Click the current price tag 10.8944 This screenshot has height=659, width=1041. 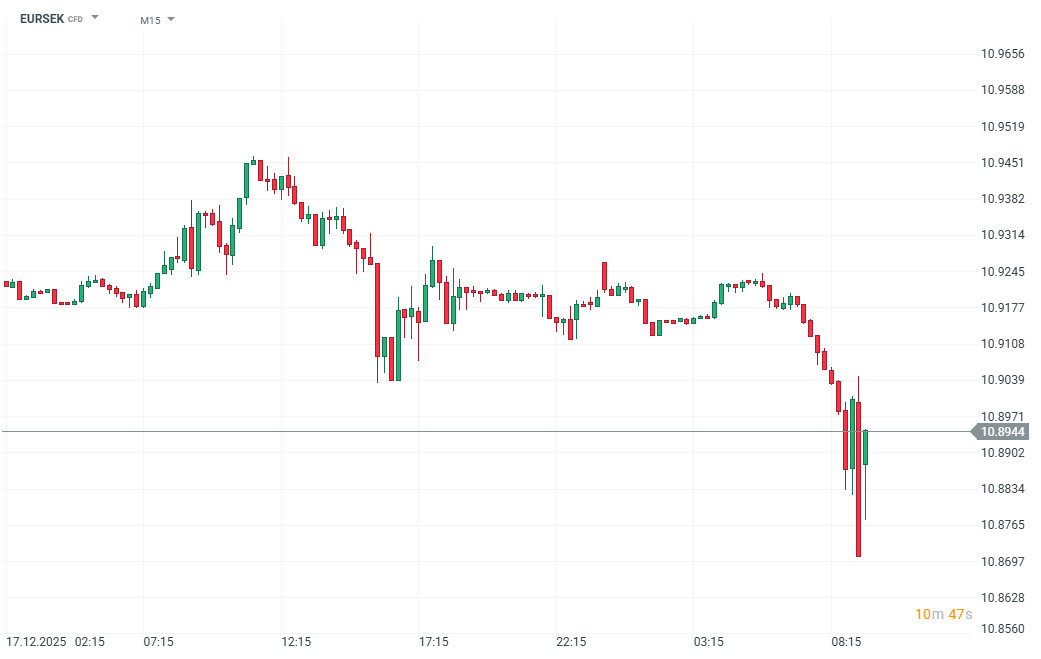click(x=1003, y=432)
